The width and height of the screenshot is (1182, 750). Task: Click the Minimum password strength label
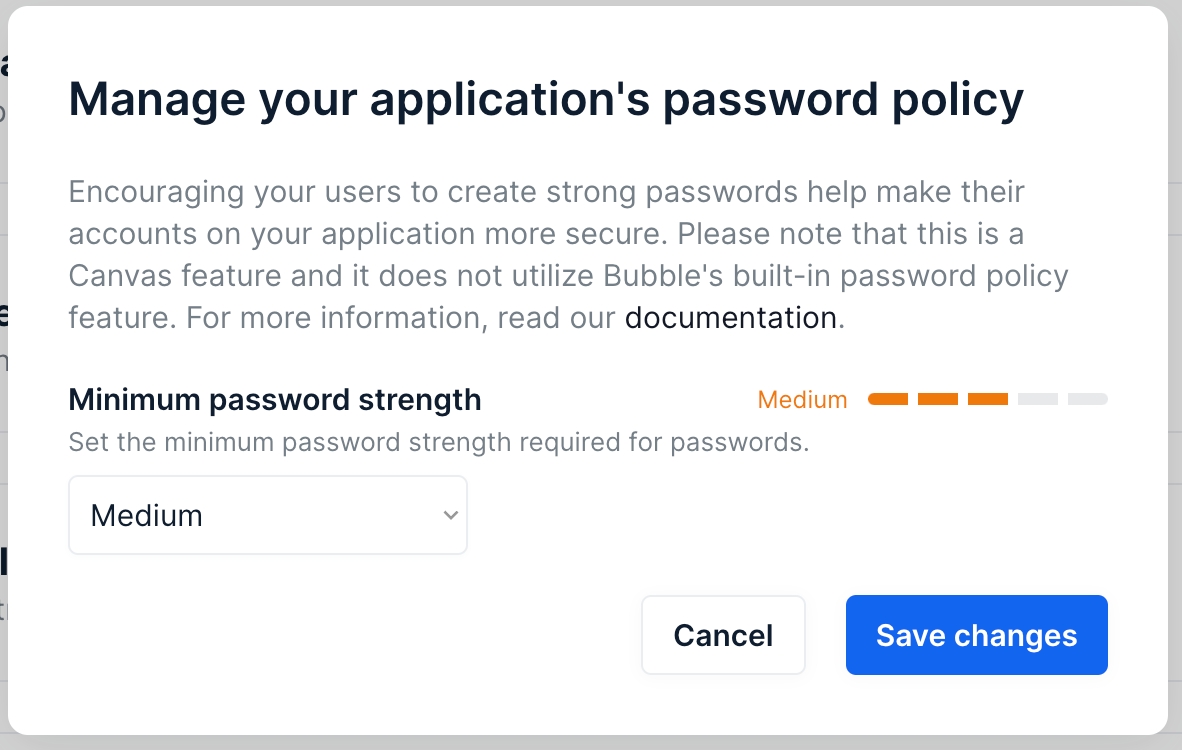click(x=275, y=400)
